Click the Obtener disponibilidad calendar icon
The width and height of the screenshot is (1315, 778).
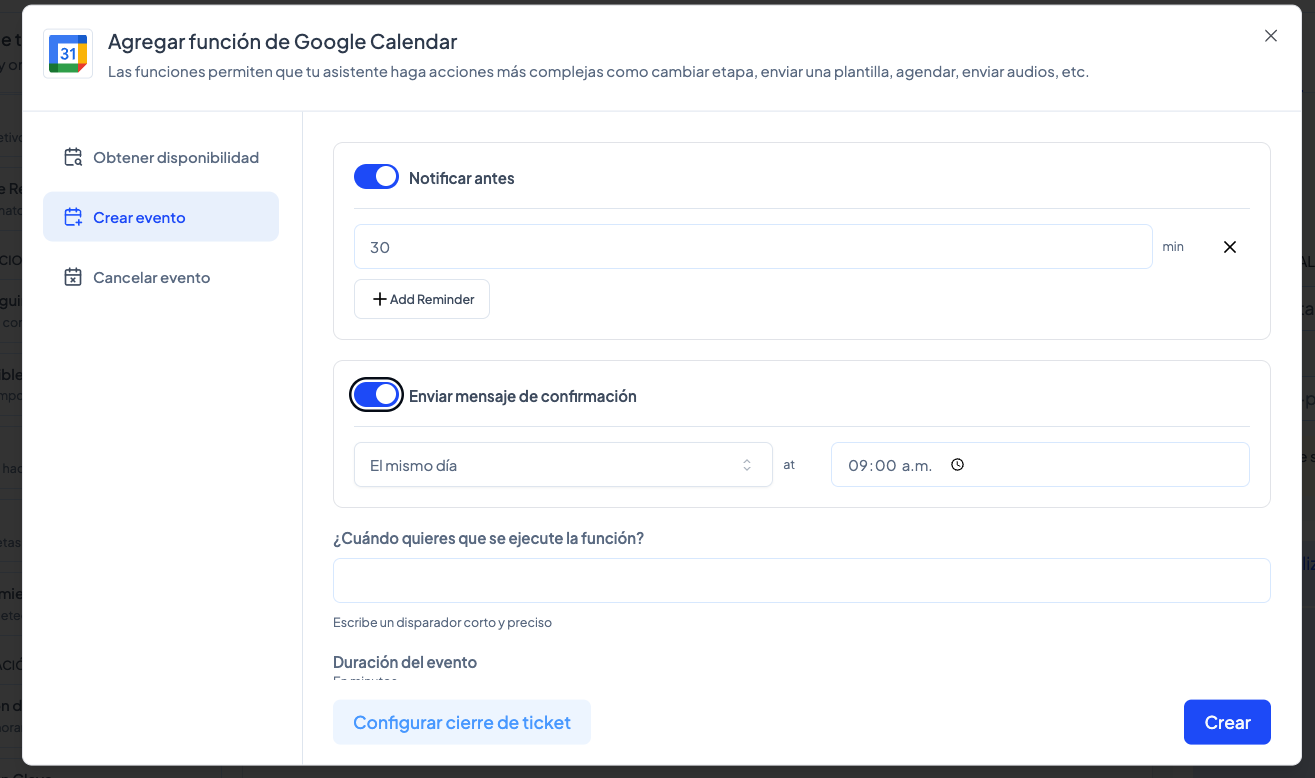coord(73,157)
